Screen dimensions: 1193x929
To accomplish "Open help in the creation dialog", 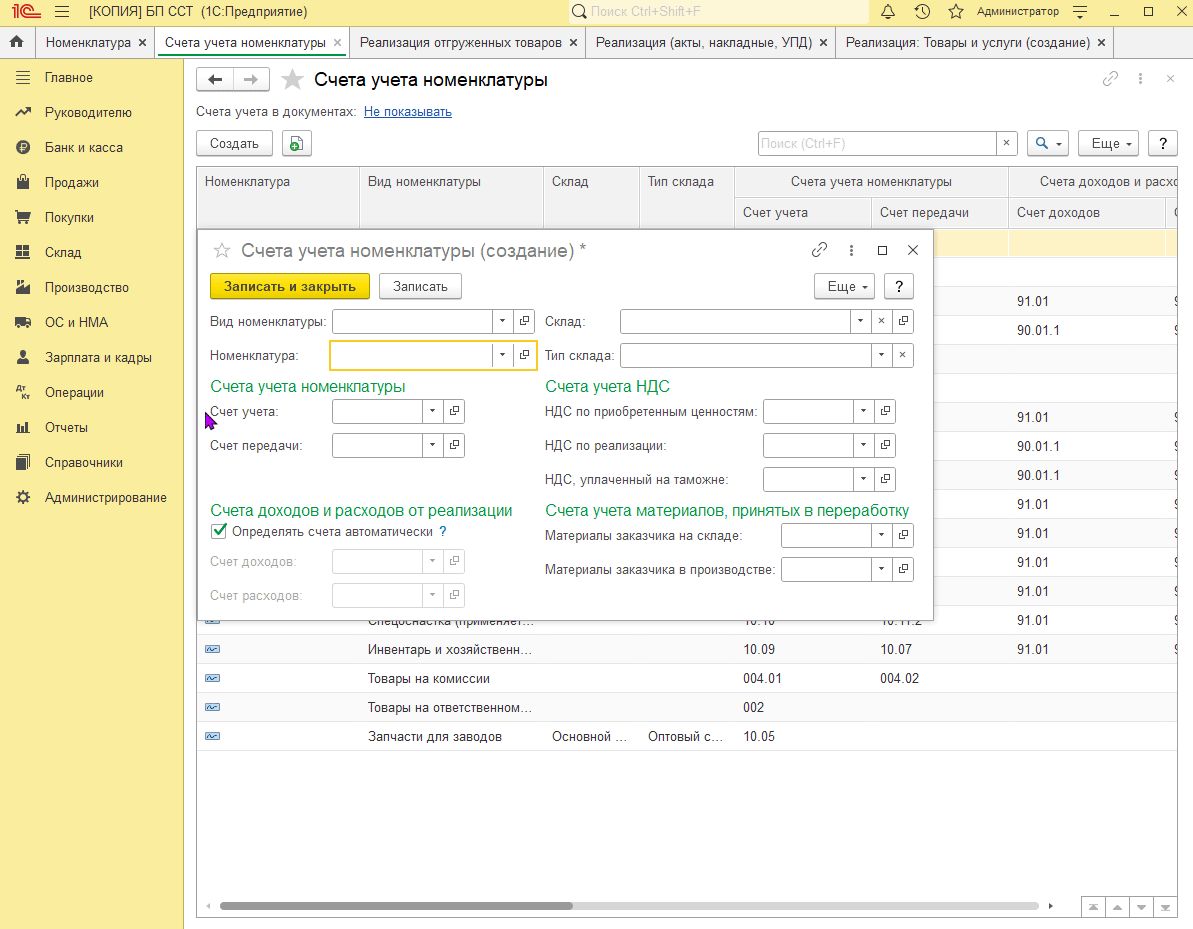I will click(x=899, y=286).
